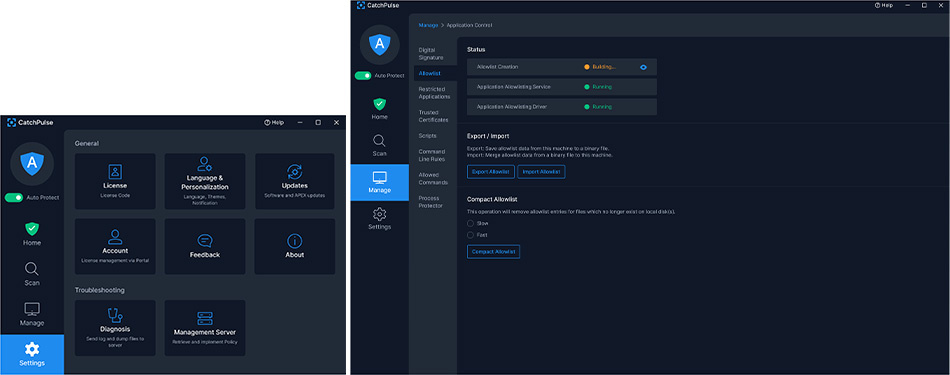Click Building... status text
This screenshot has height=375, width=950.
603,67
